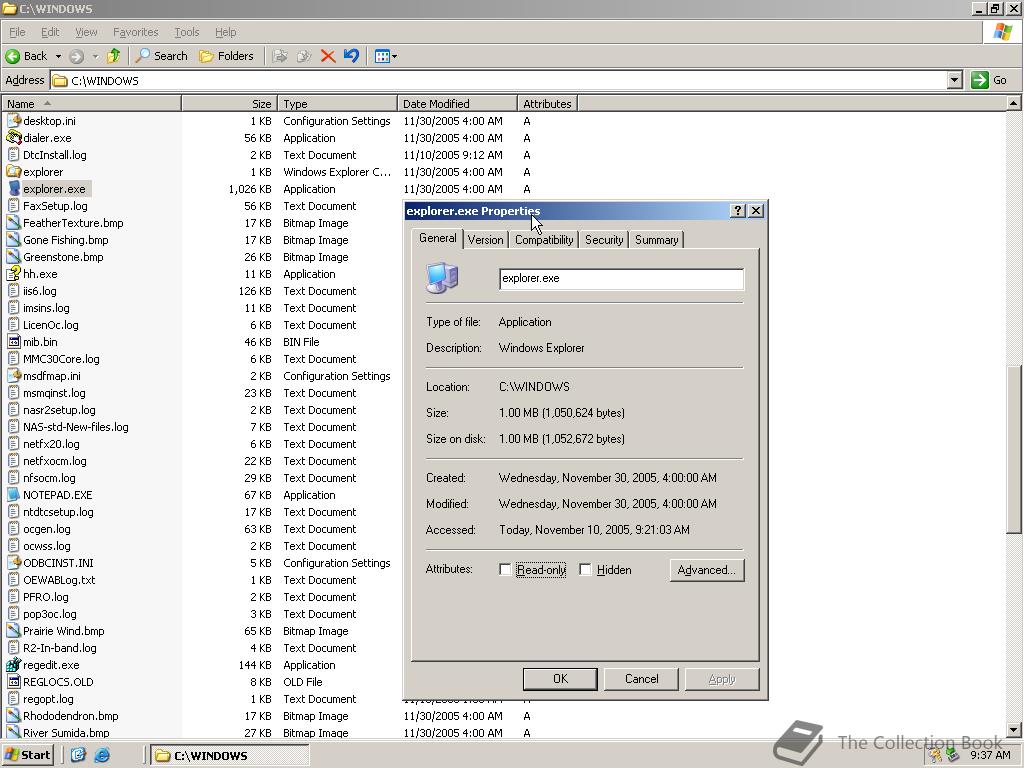This screenshot has height=768, width=1024.
Task: Click the Properties dialog help question button
Action: coord(737,210)
